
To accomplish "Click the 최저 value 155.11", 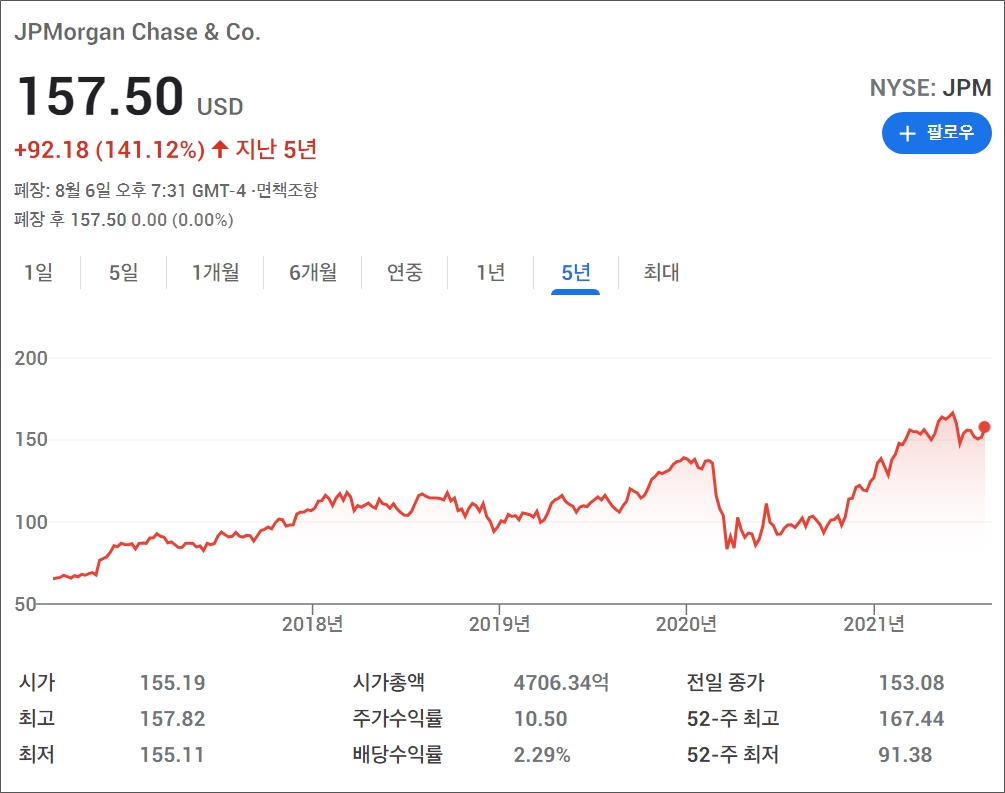I will point(172,755).
